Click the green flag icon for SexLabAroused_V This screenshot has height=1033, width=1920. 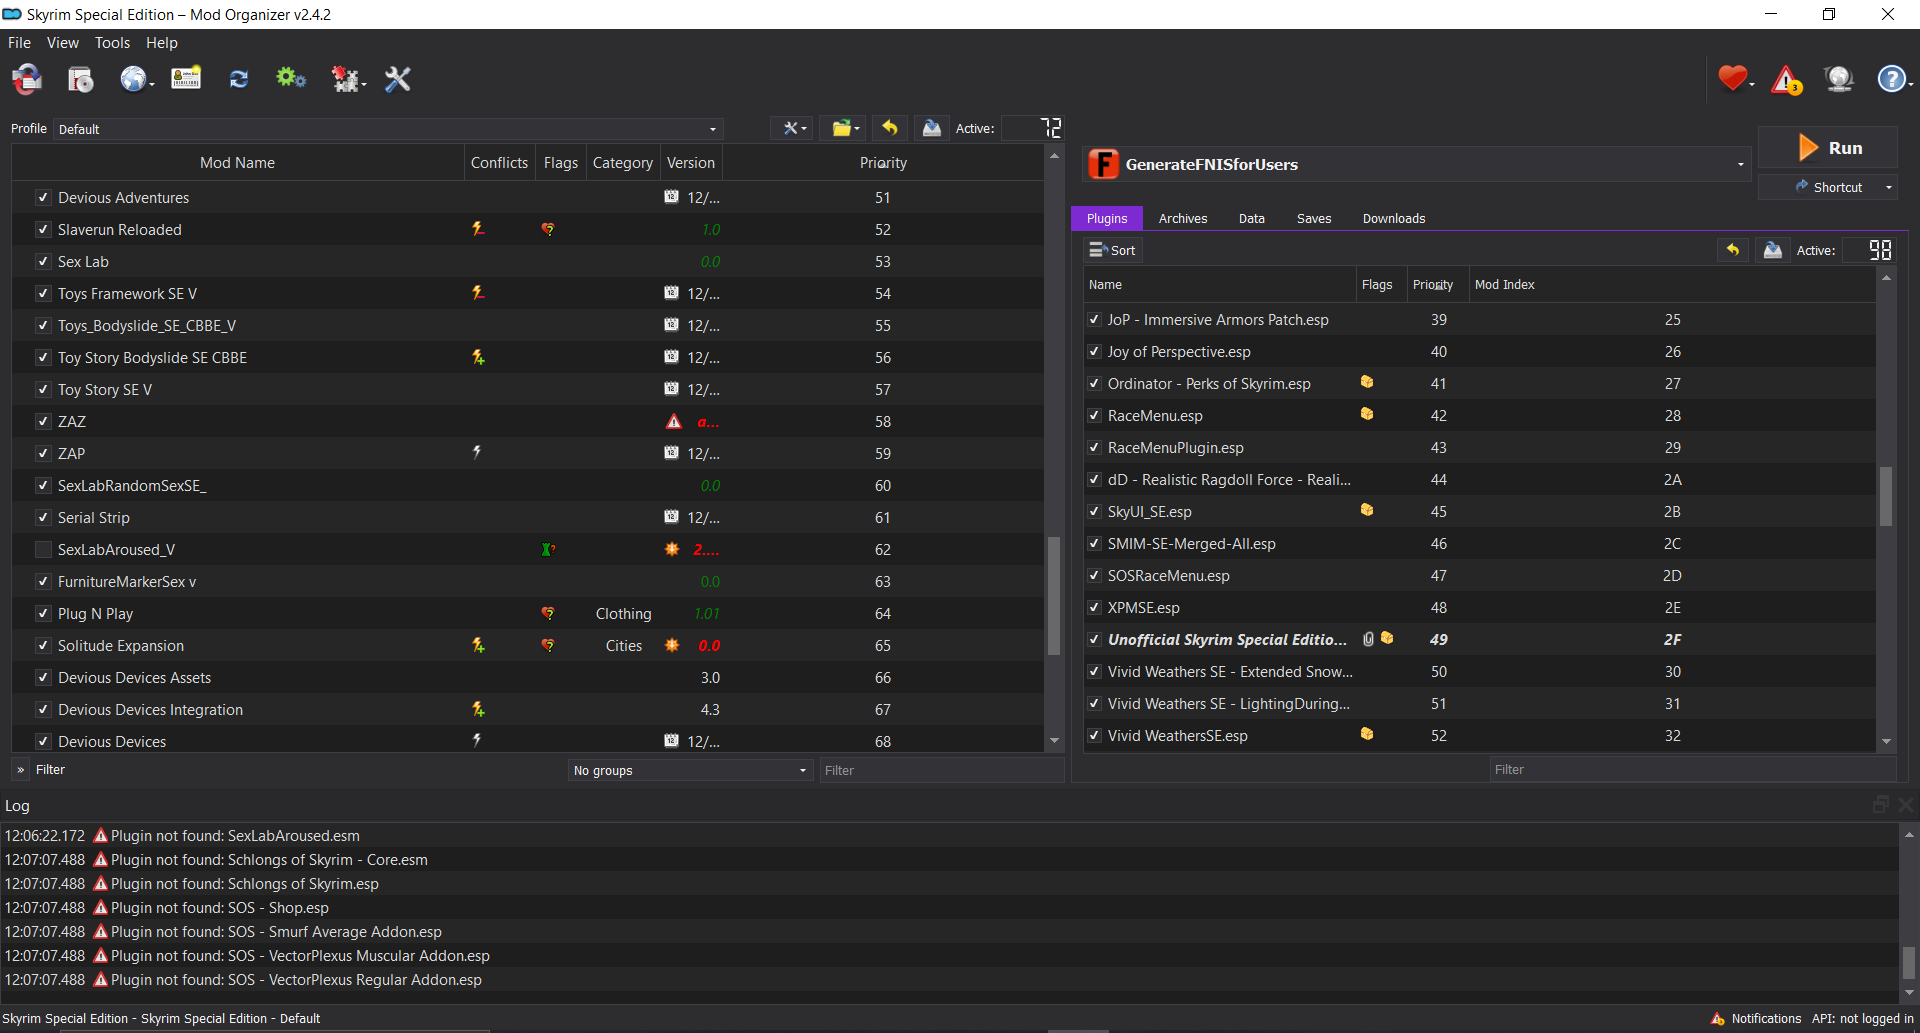548,549
